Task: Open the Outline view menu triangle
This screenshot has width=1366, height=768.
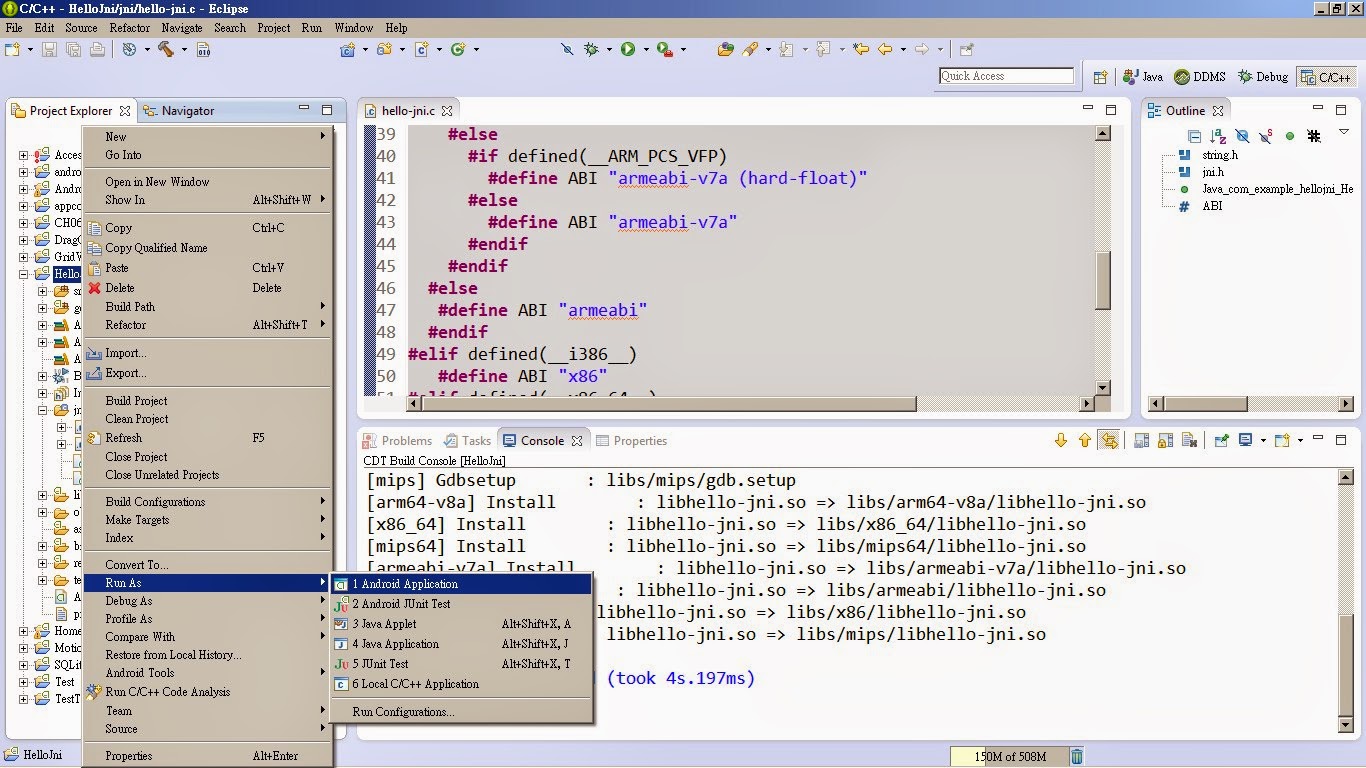Action: click(x=1343, y=132)
